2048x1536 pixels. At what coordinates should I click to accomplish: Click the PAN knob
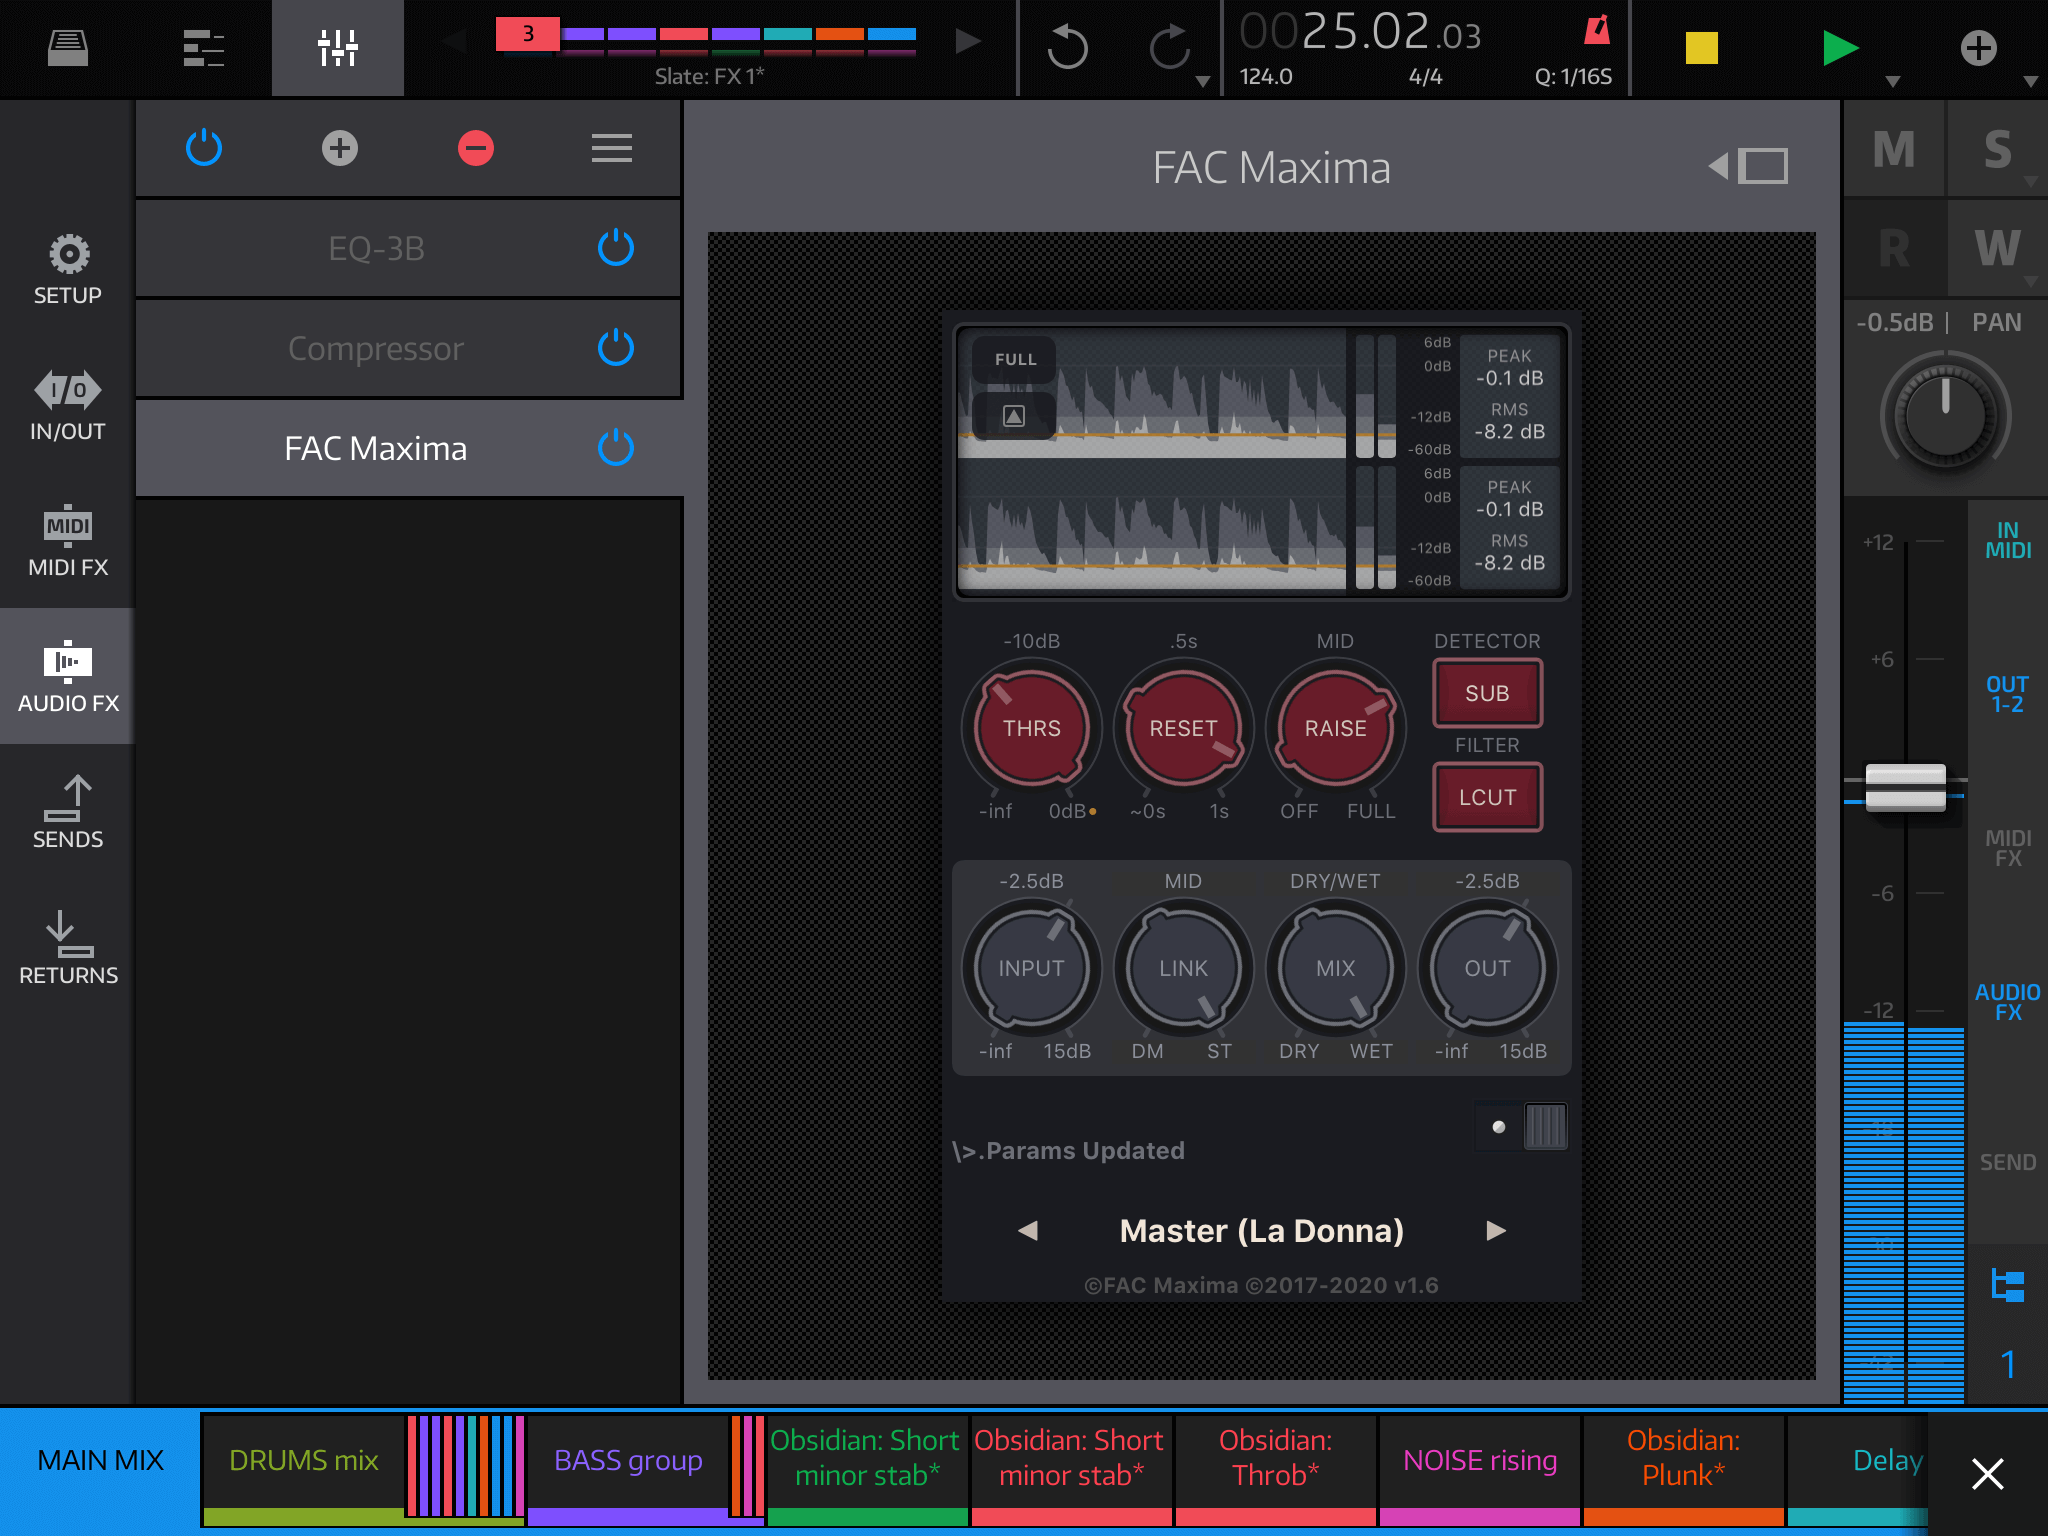tap(1945, 416)
